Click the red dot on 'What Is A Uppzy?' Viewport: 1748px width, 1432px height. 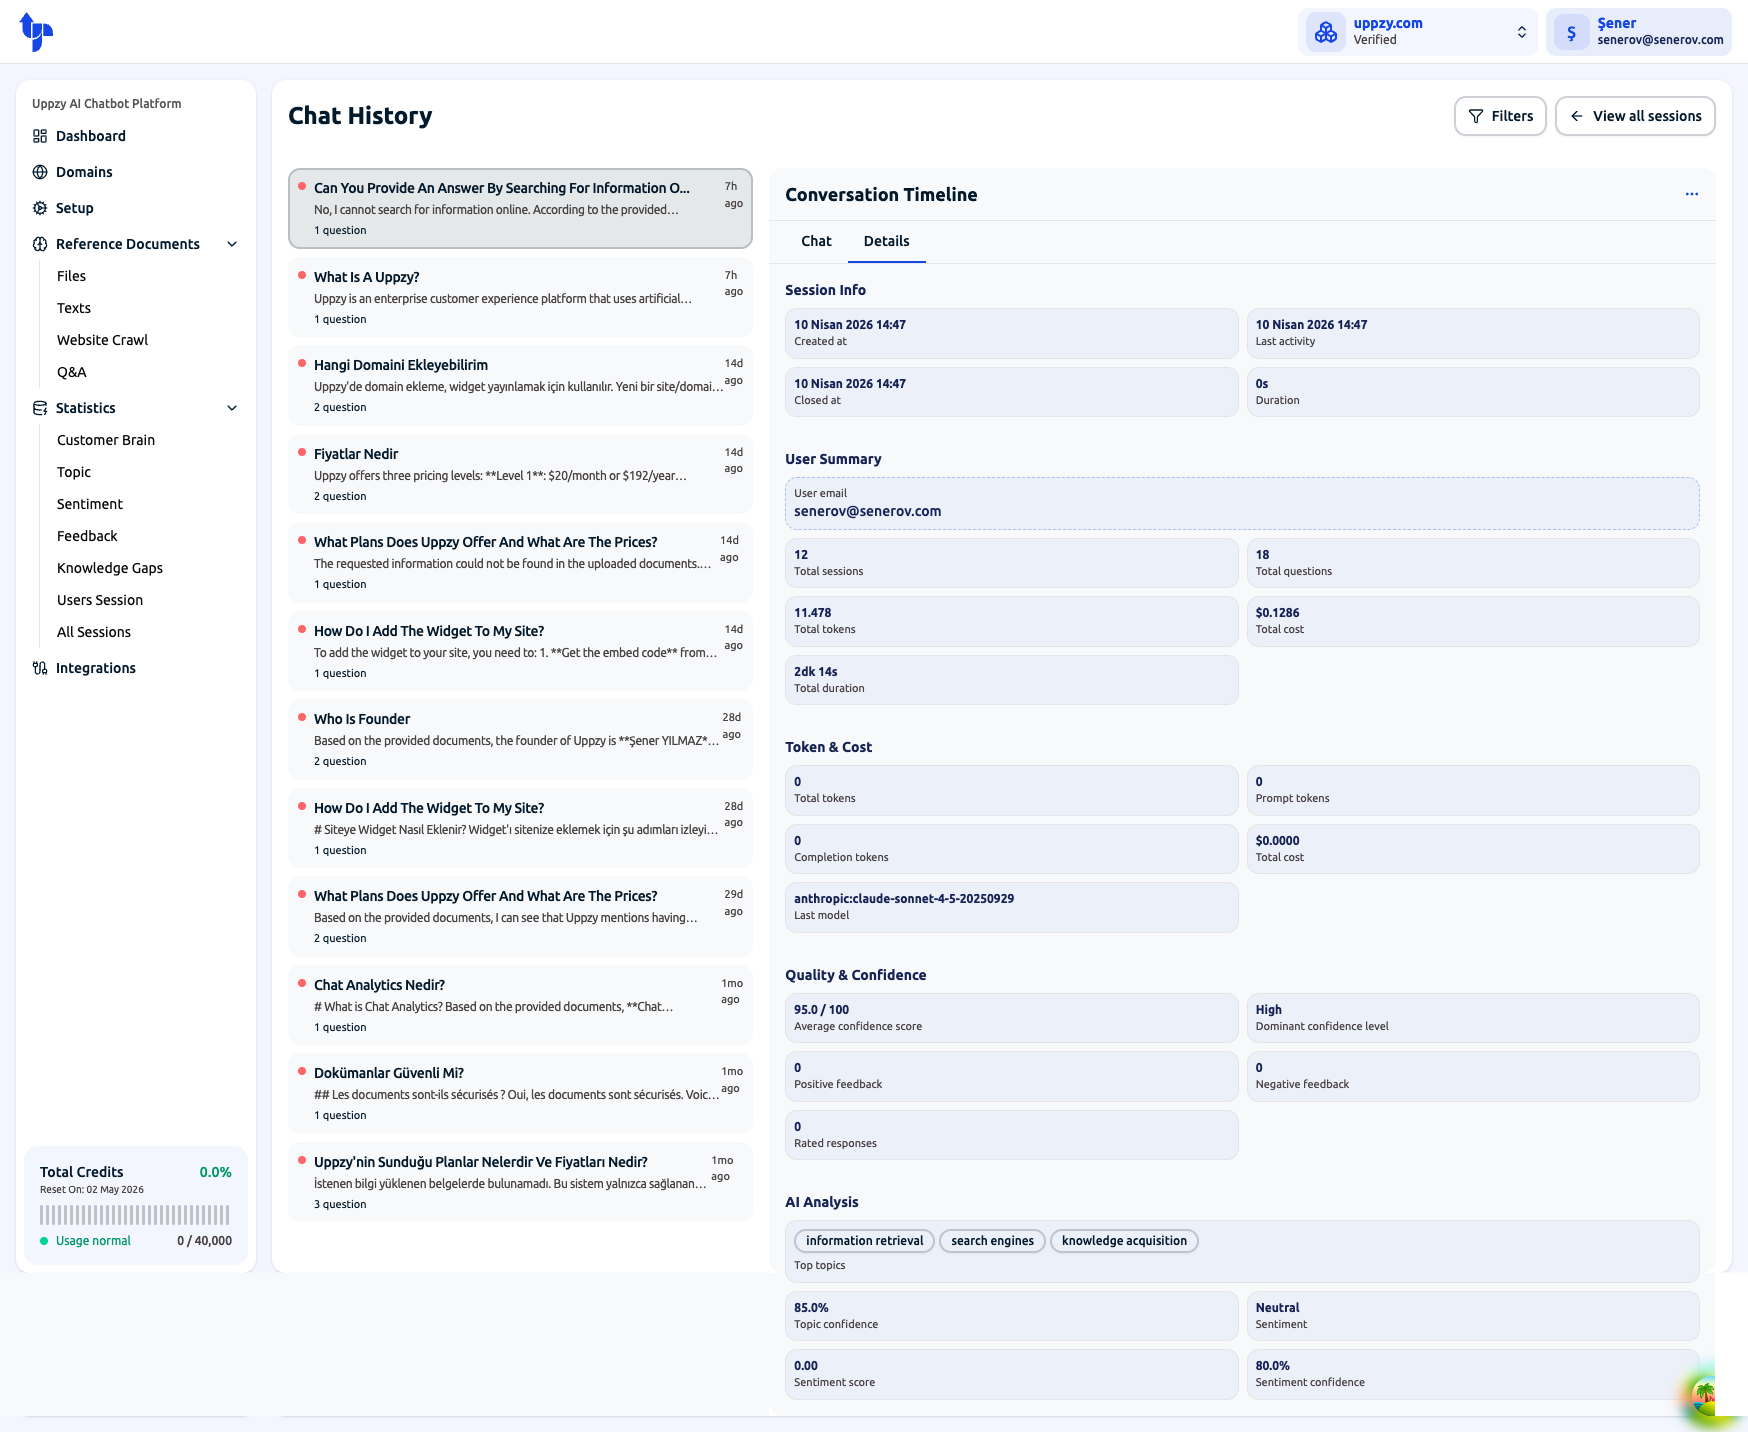pos(301,275)
